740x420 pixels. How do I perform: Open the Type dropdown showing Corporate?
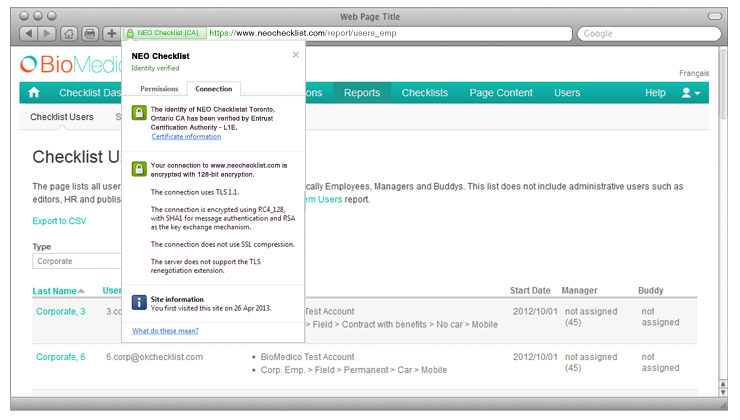pos(77,261)
